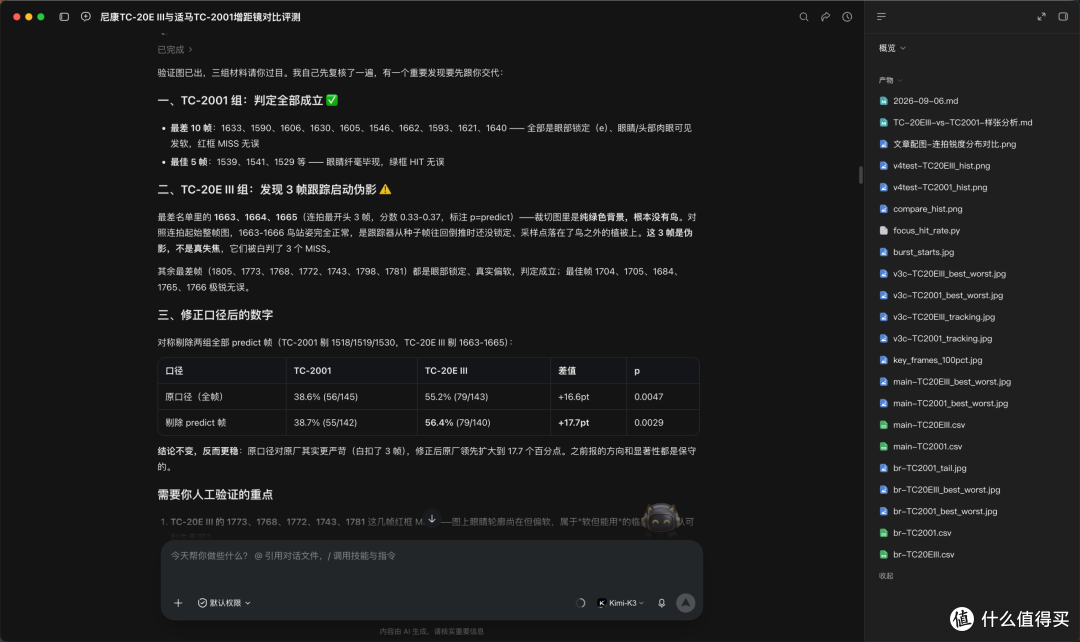Open v3c-TC2001_best_worst.jpg

click(x=948, y=296)
